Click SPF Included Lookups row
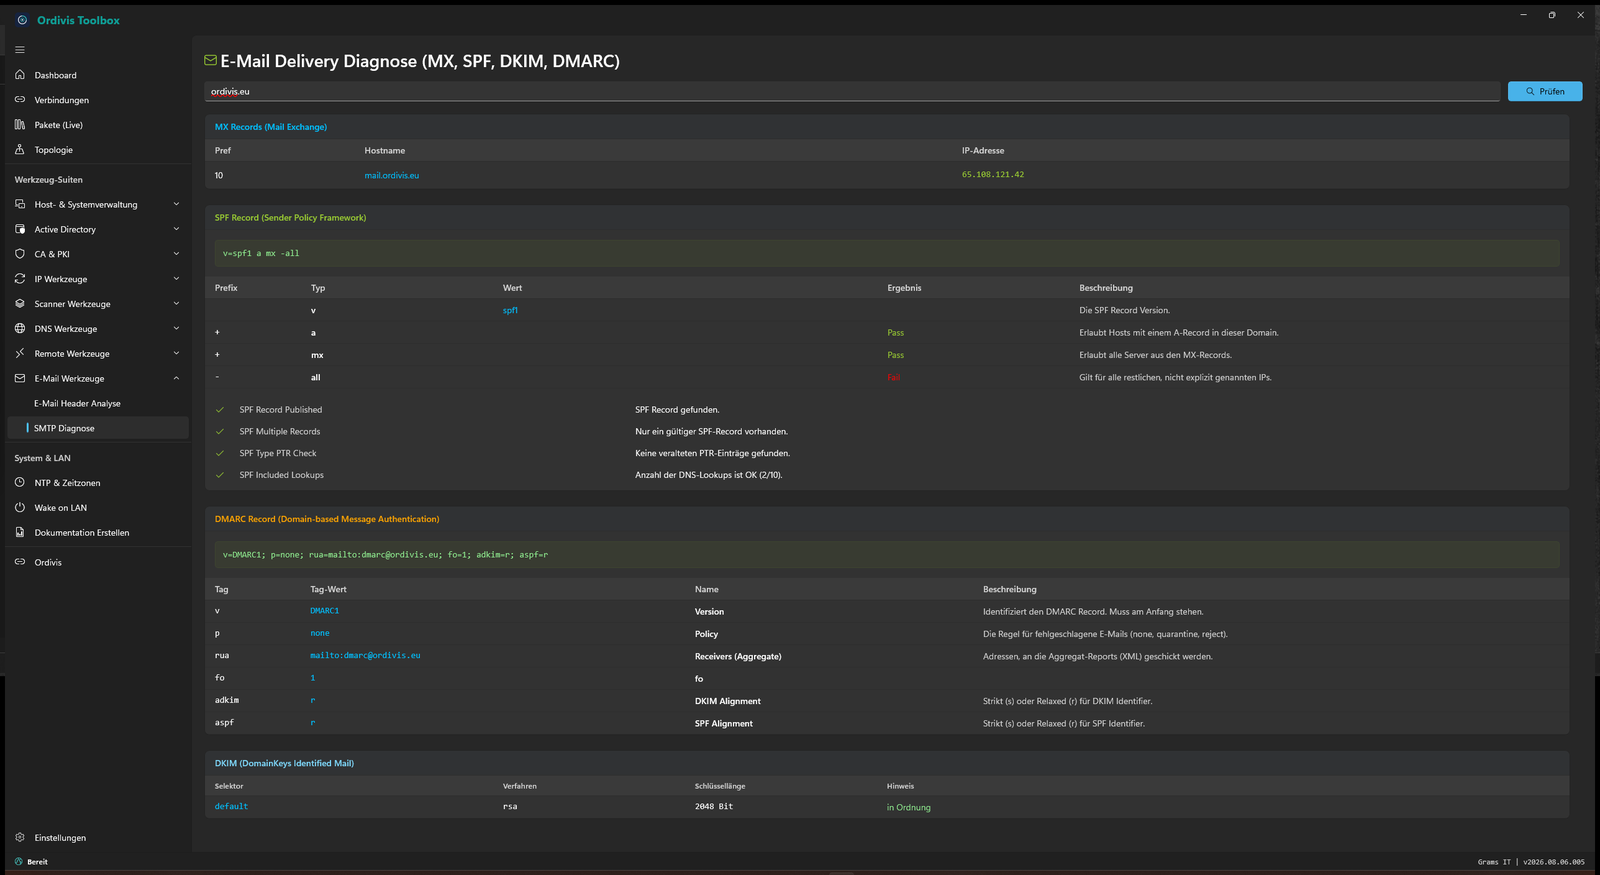Image resolution: width=1600 pixels, height=875 pixels. [x=887, y=476]
